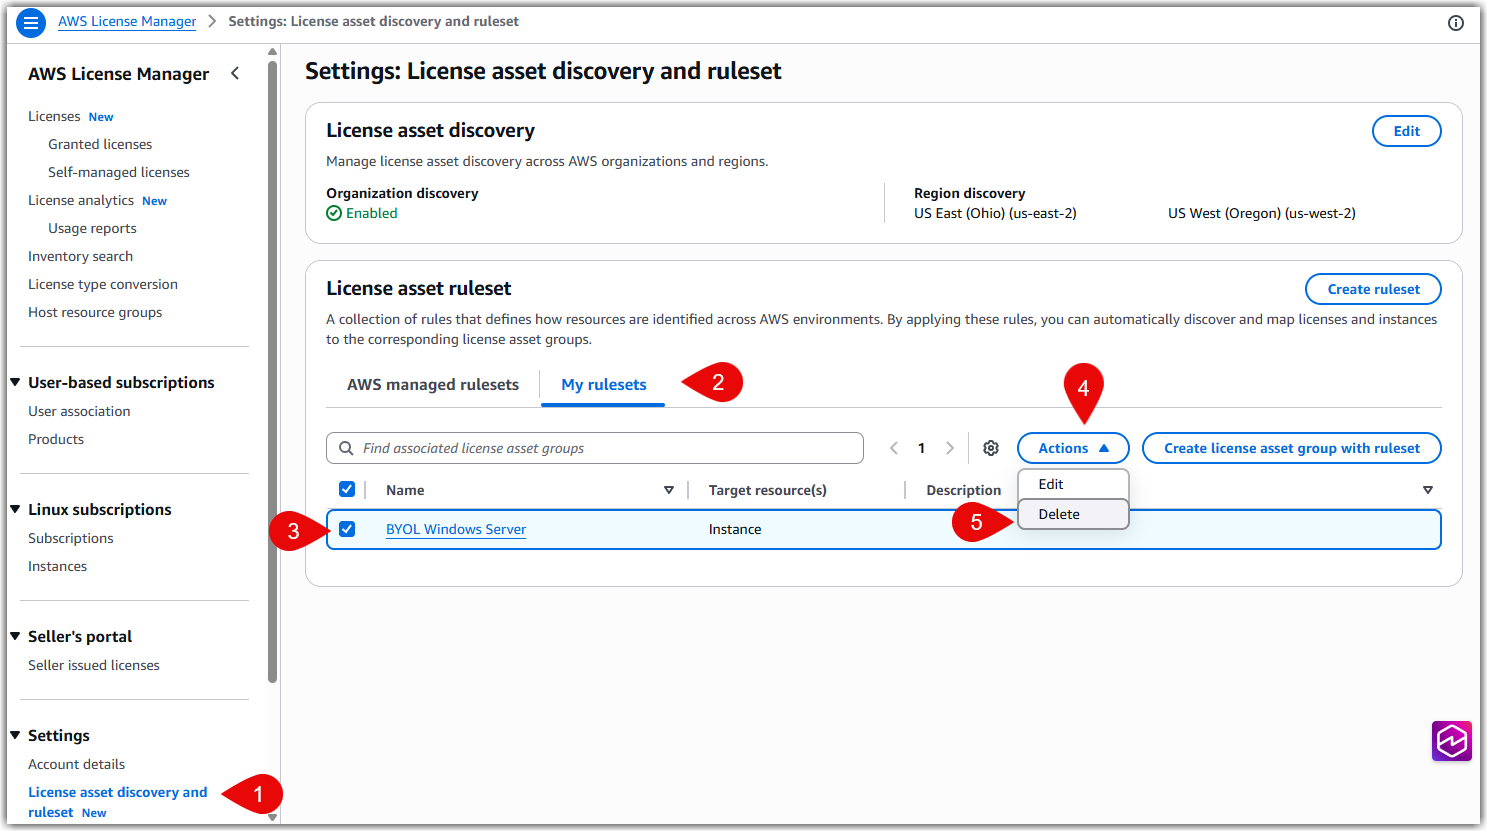Click the Create ruleset button
The width and height of the screenshot is (1488, 832).
(1373, 289)
